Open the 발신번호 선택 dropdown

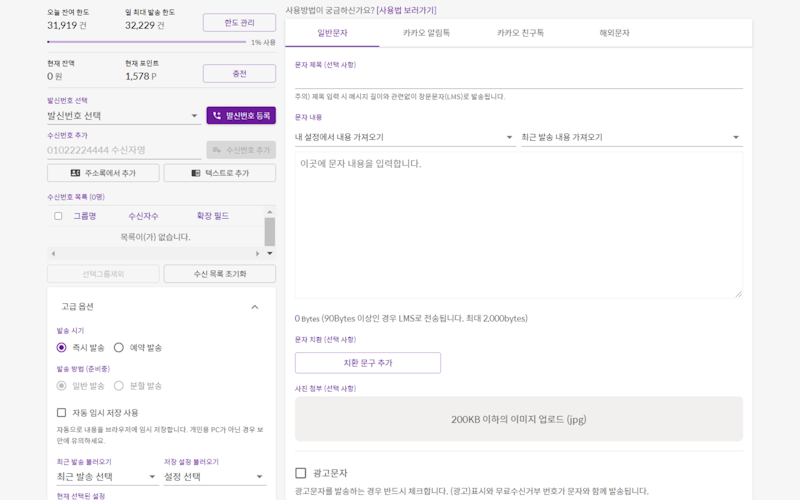[x=123, y=116]
